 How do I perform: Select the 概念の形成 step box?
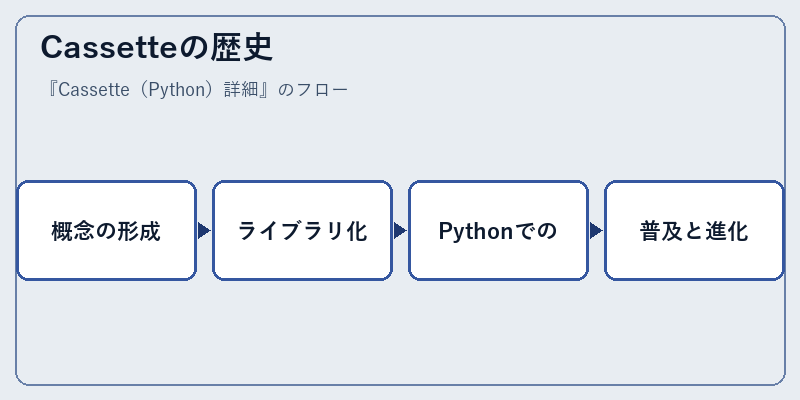coord(107,231)
